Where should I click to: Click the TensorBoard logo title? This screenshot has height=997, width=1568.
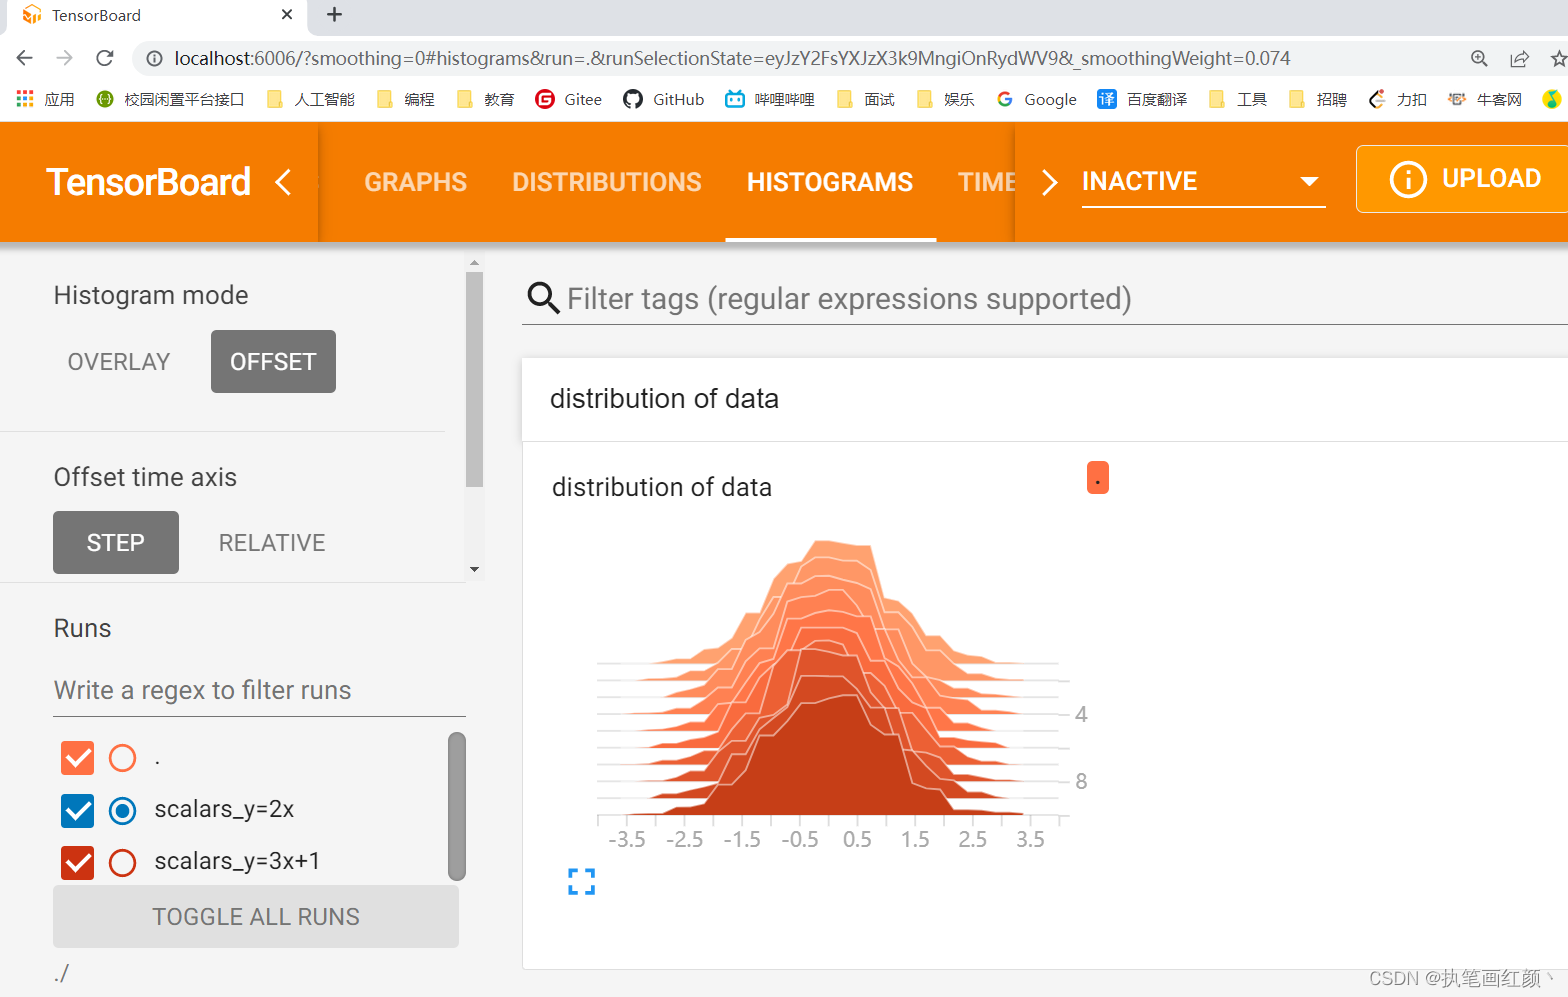pyautogui.click(x=148, y=182)
